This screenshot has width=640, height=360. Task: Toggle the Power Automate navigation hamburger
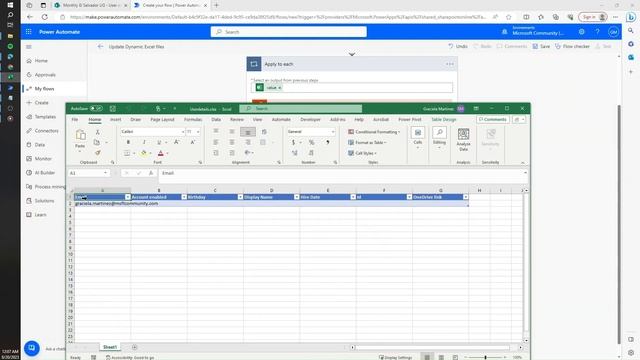29,47
